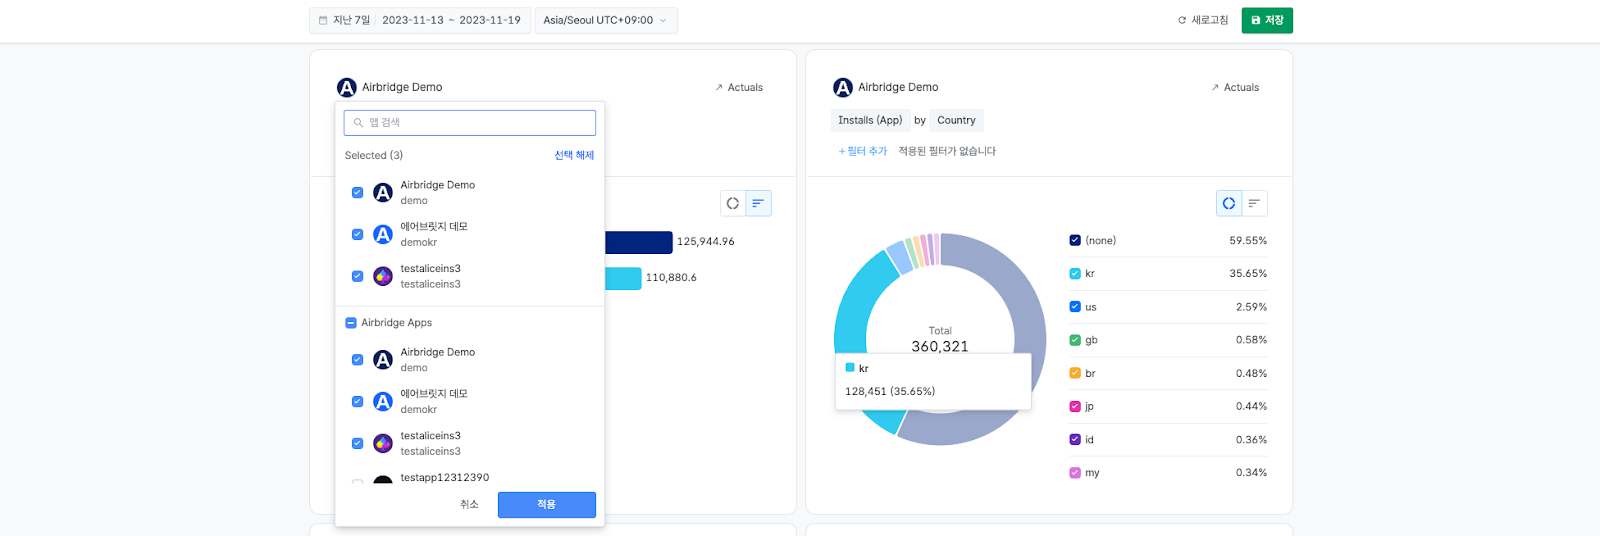Click 적용 apply button in app picker
Screen dimensions: 1600x536
[x=547, y=505]
